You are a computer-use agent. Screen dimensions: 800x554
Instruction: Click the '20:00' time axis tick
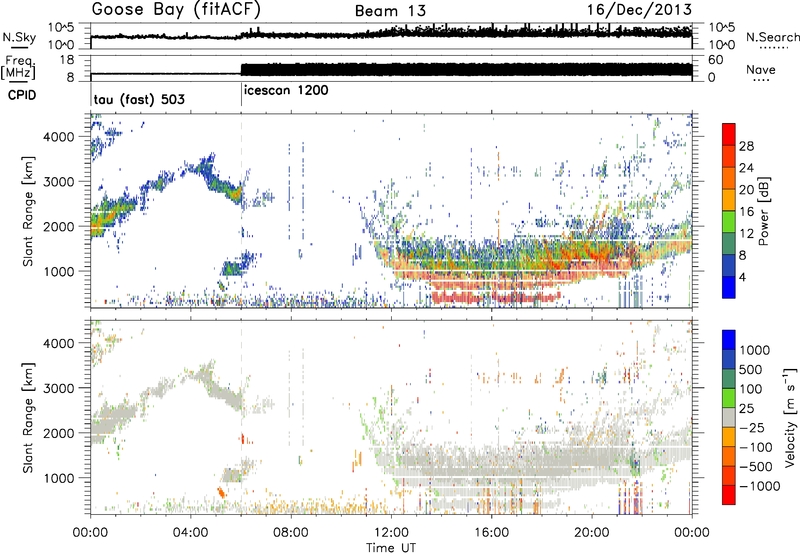coord(592,533)
